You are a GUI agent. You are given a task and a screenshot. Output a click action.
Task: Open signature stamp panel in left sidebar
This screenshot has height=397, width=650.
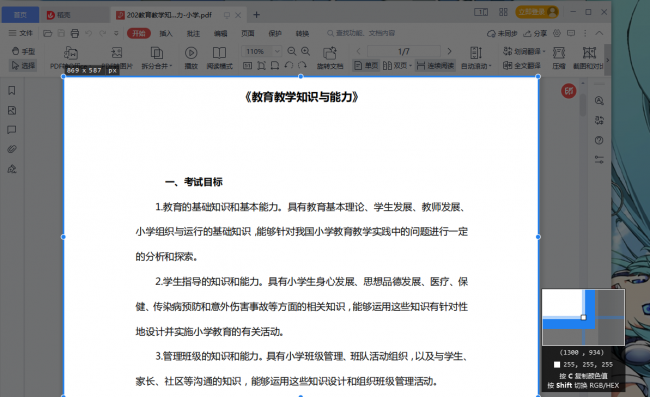(x=12, y=169)
